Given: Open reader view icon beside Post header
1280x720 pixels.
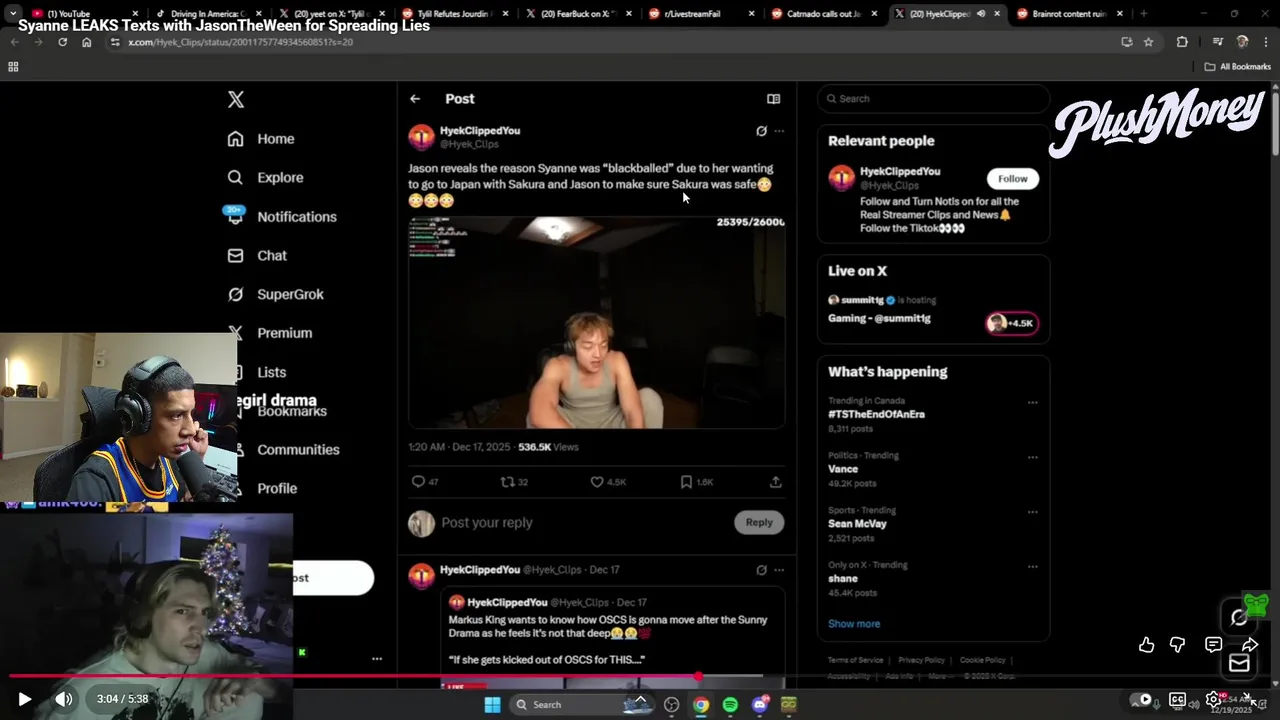Looking at the screenshot, I should pyautogui.click(x=773, y=99).
